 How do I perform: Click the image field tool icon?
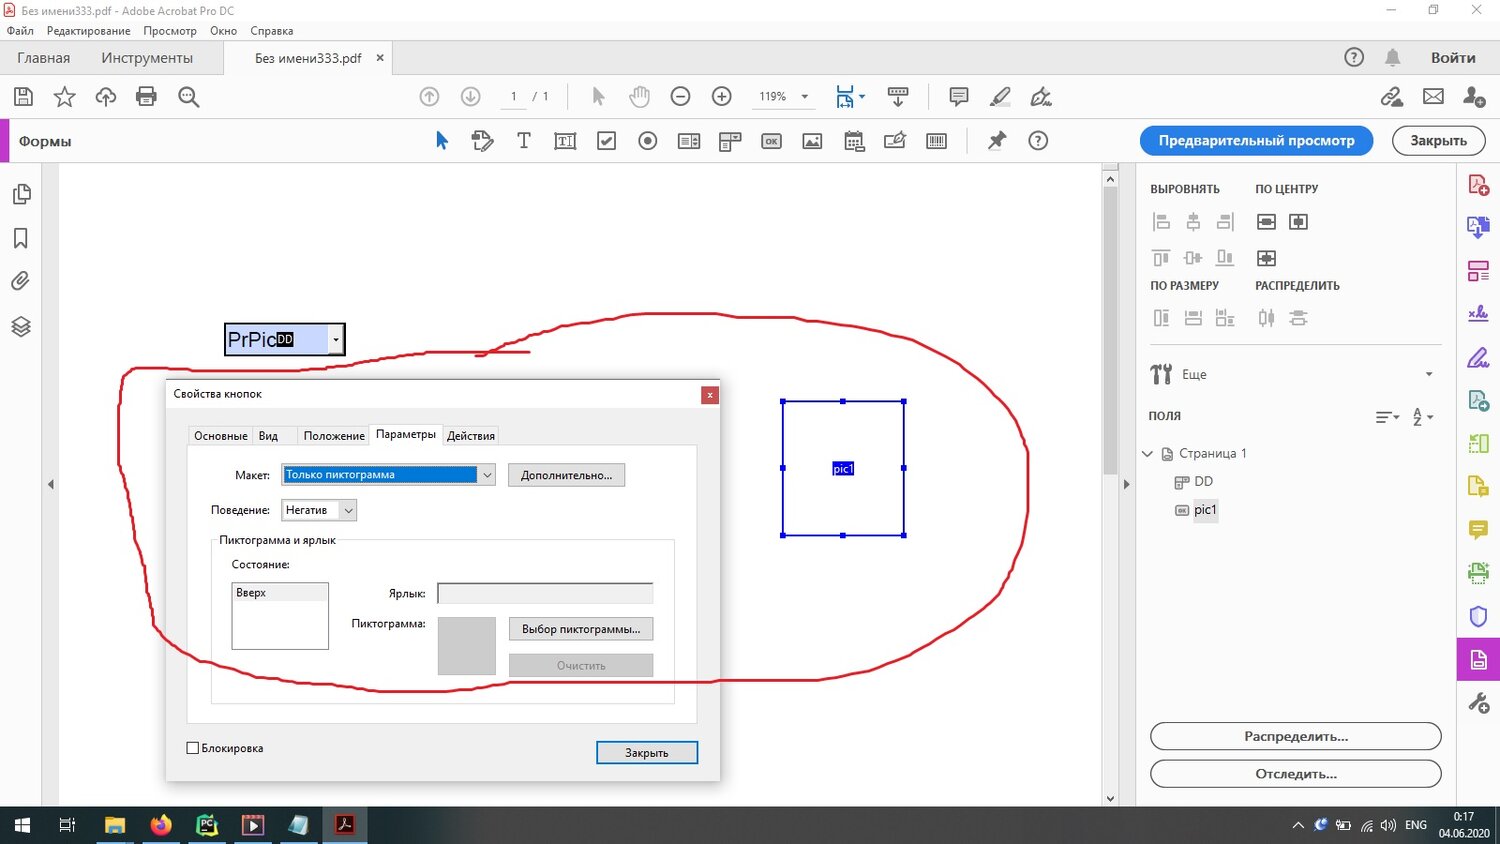tap(812, 141)
